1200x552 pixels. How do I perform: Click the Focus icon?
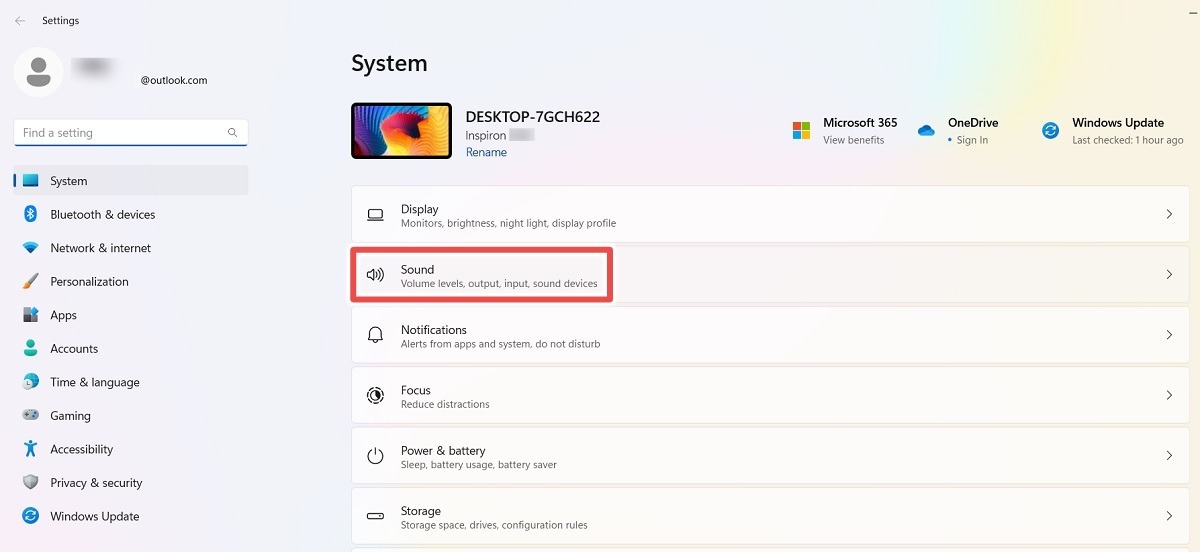(375, 395)
